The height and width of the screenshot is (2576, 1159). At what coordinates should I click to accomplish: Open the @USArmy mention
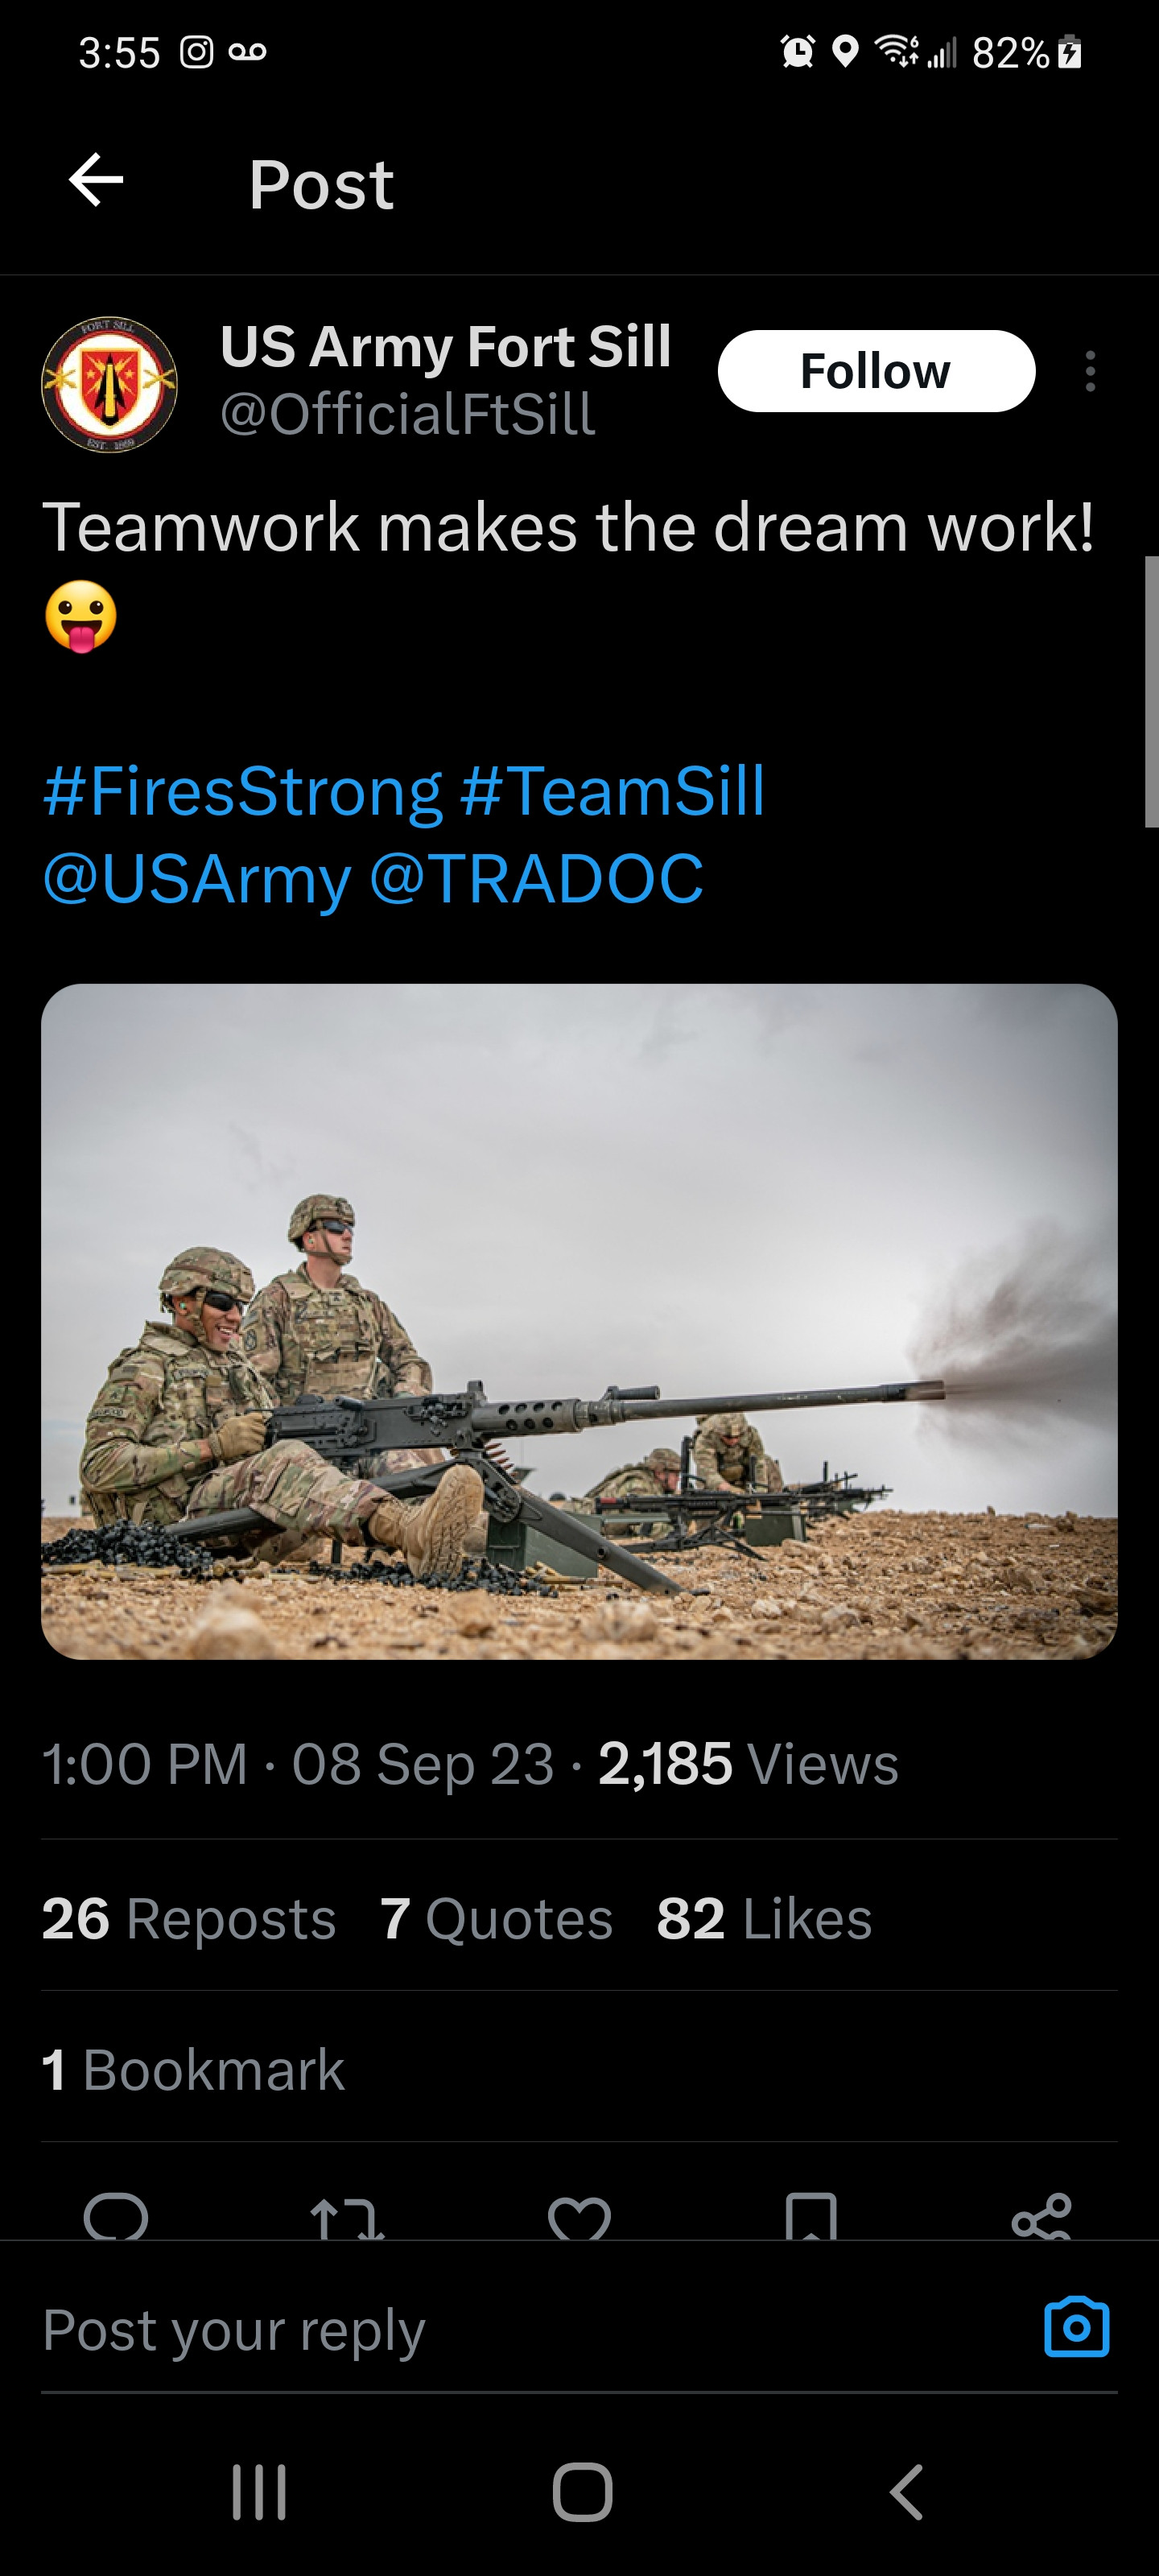[x=197, y=879]
